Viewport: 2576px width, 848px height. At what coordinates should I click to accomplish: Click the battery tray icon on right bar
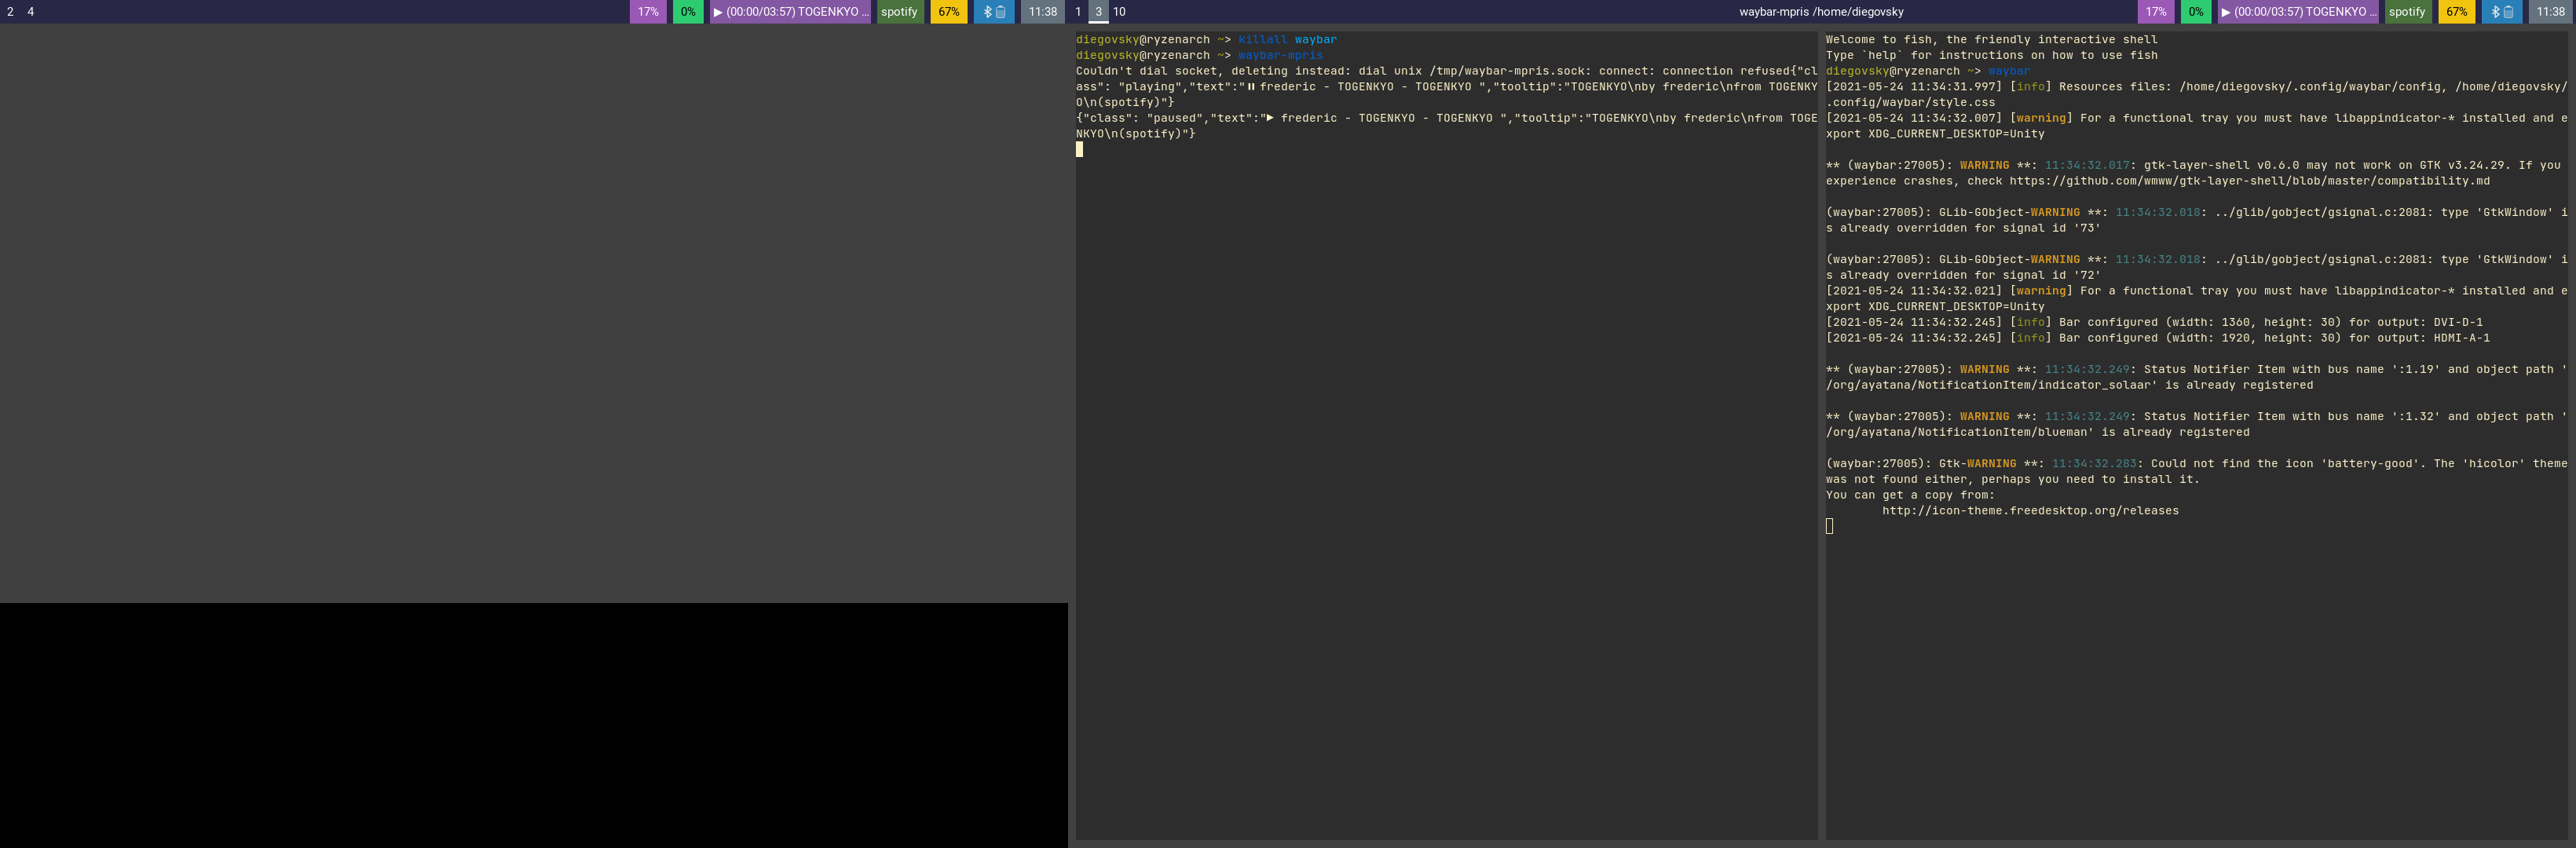(x=2509, y=12)
